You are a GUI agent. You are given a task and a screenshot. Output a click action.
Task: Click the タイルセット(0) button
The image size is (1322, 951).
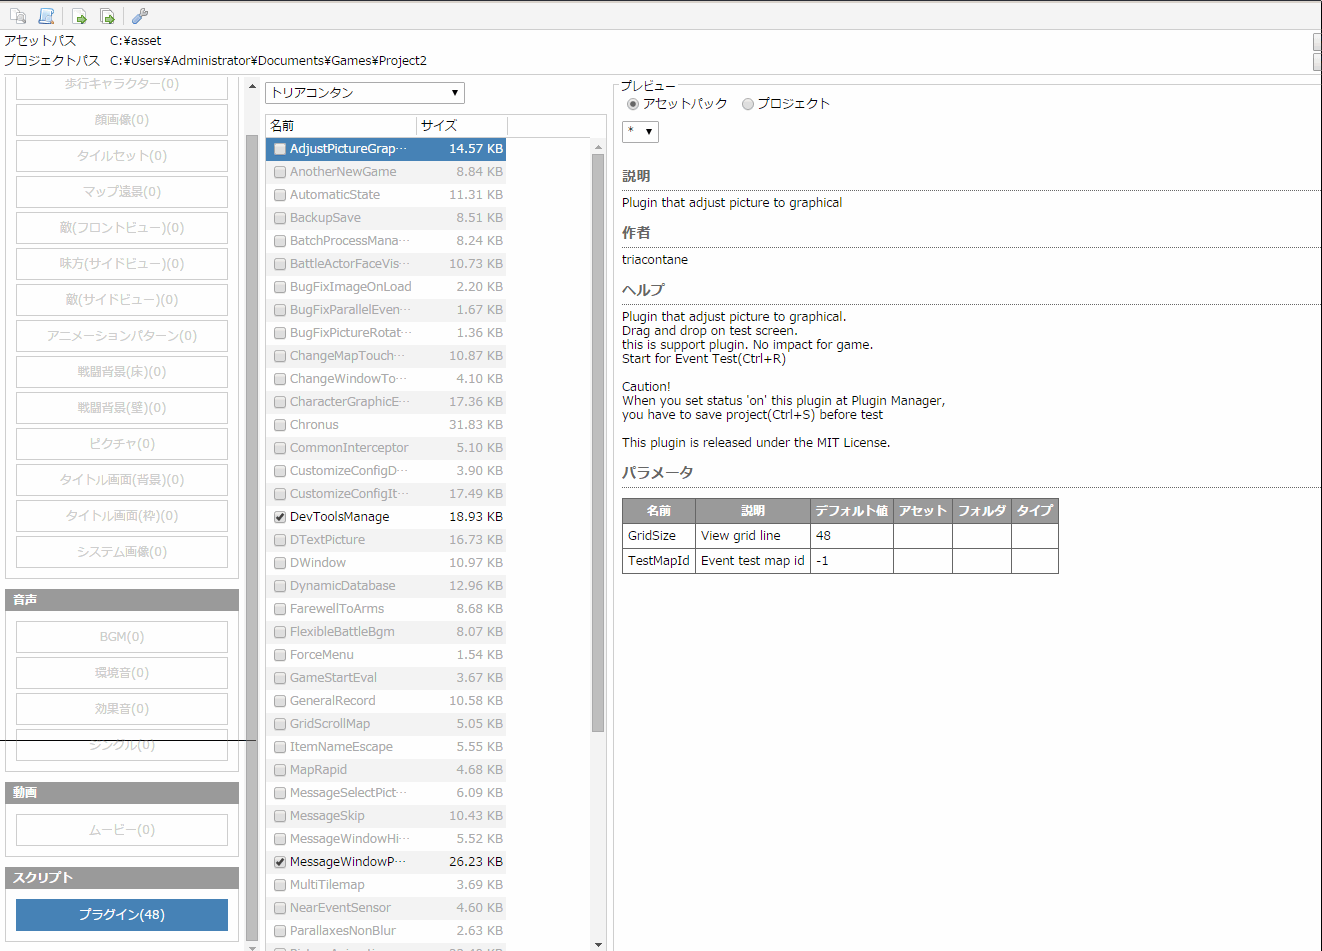(x=122, y=156)
